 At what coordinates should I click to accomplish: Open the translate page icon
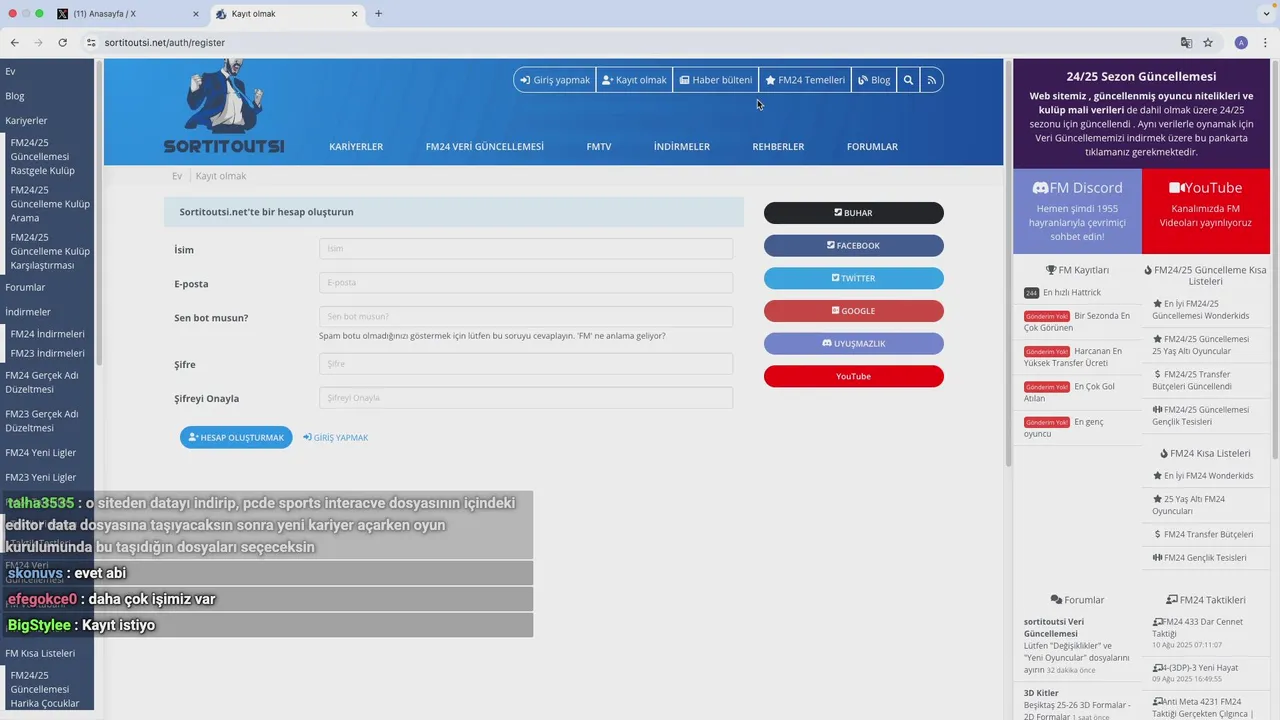click(x=1186, y=43)
